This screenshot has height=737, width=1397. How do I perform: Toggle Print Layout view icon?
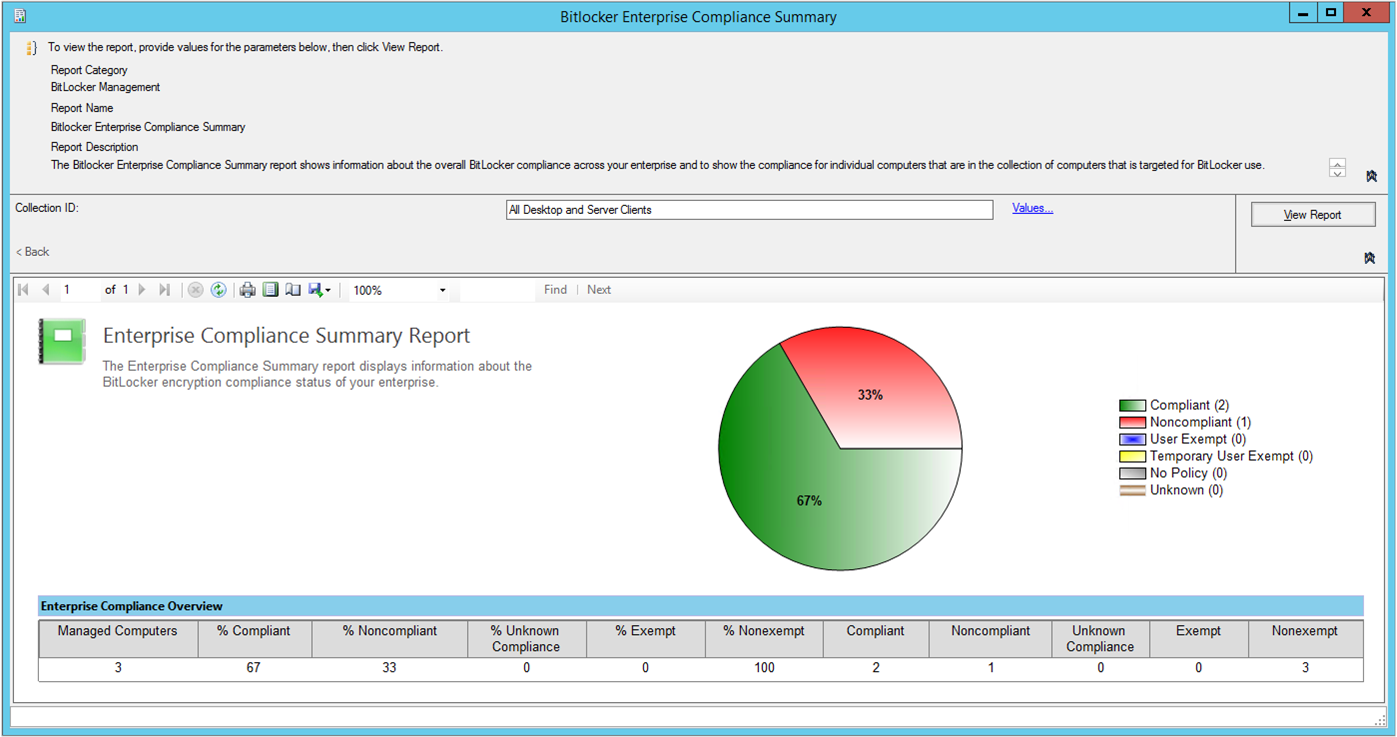(270, 290)
